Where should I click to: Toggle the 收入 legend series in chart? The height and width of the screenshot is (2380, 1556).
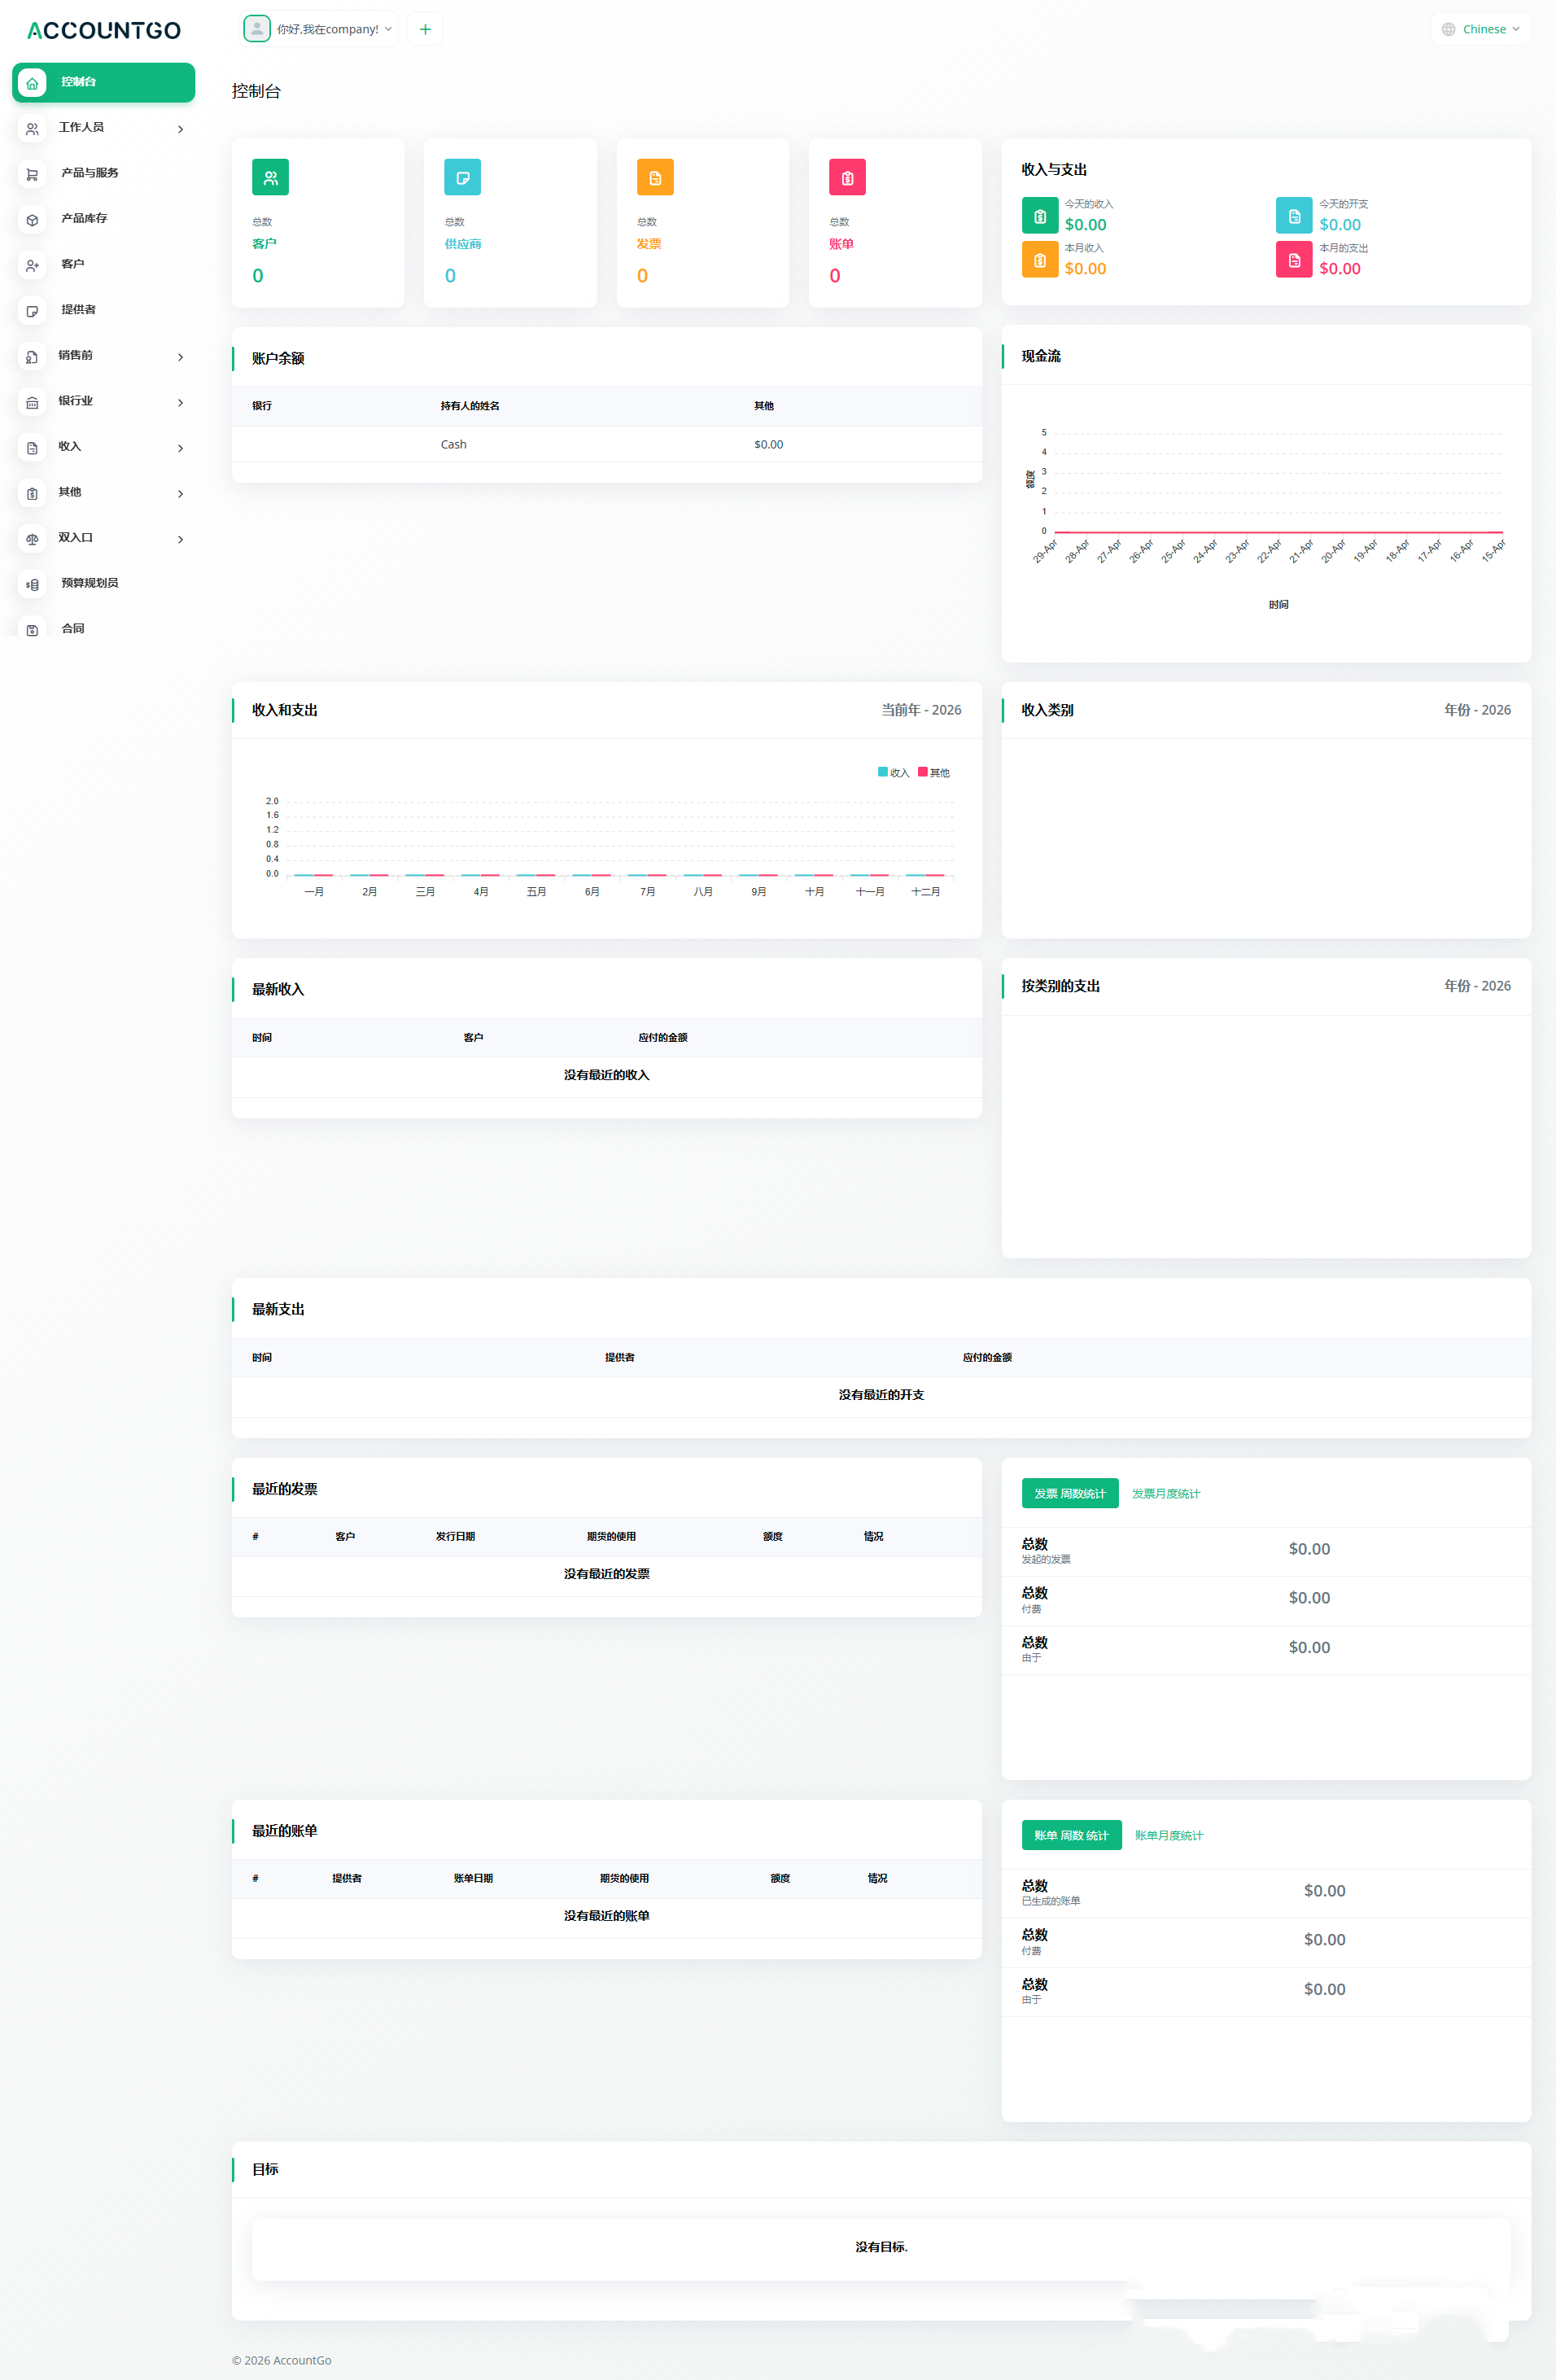(893, 772)
